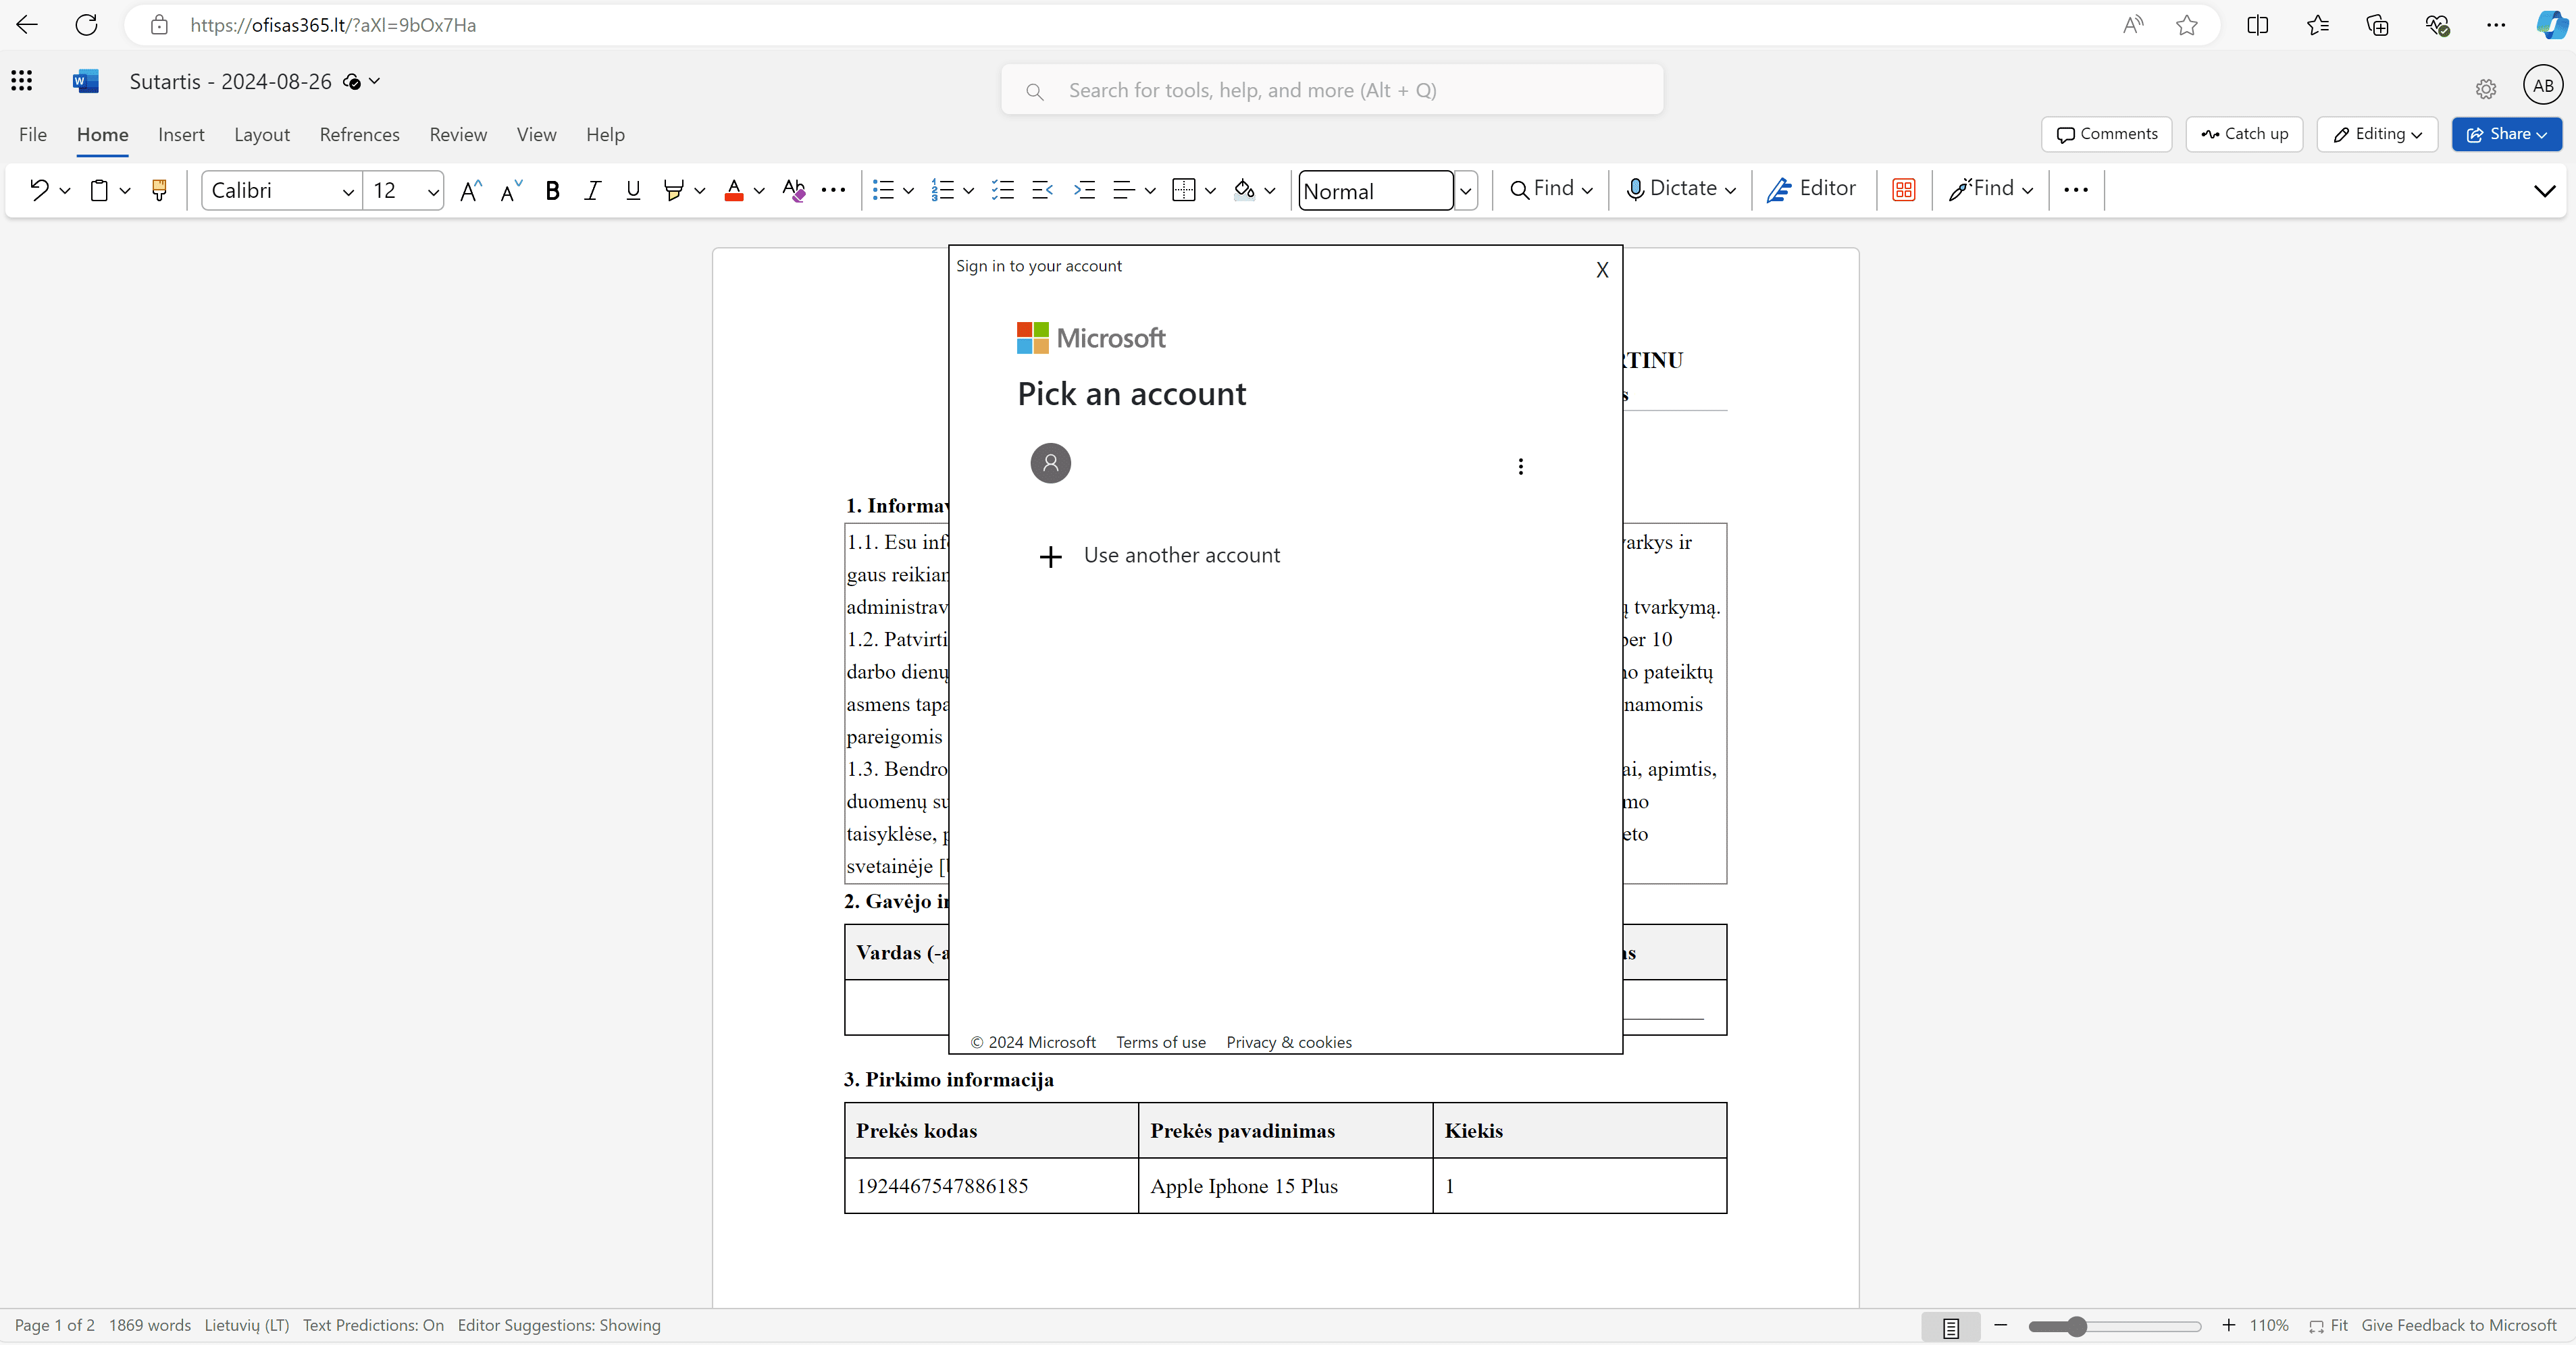
Task: Open the browser split screen icon
Action: coord(2257,25)
